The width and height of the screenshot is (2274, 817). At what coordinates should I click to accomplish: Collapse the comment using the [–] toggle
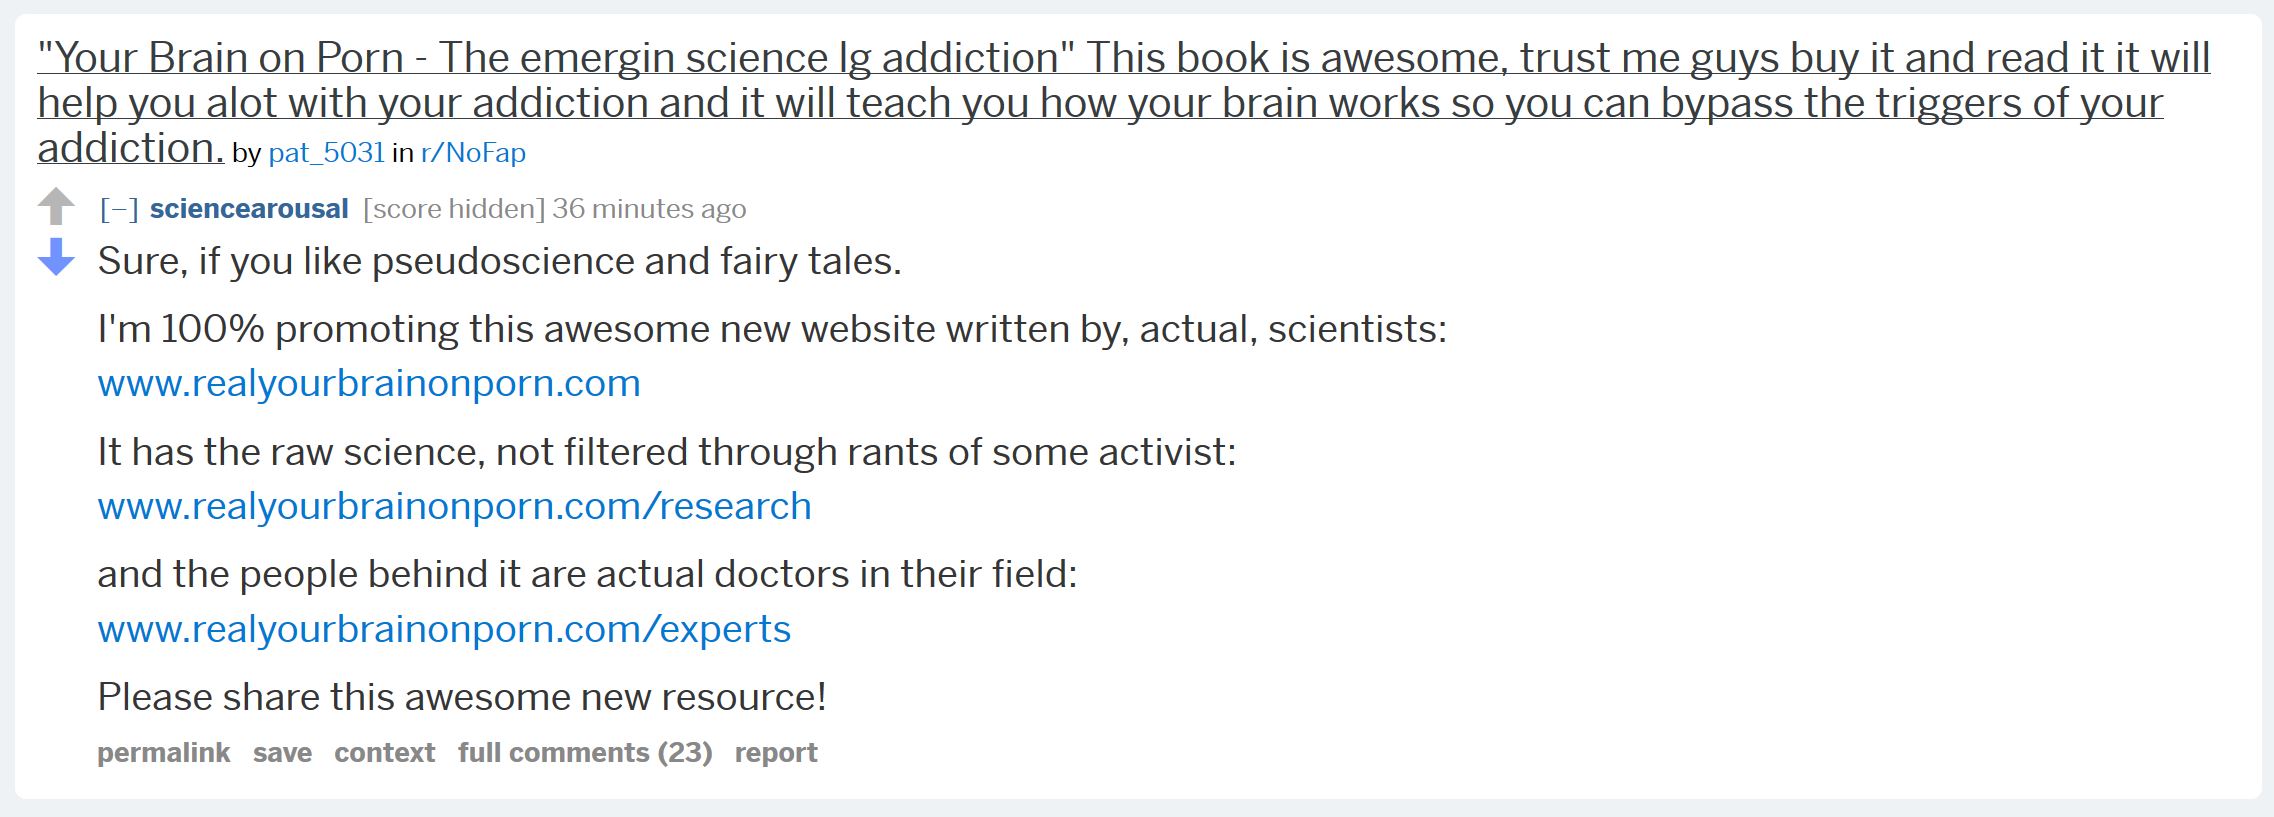(x=119, y=209)
